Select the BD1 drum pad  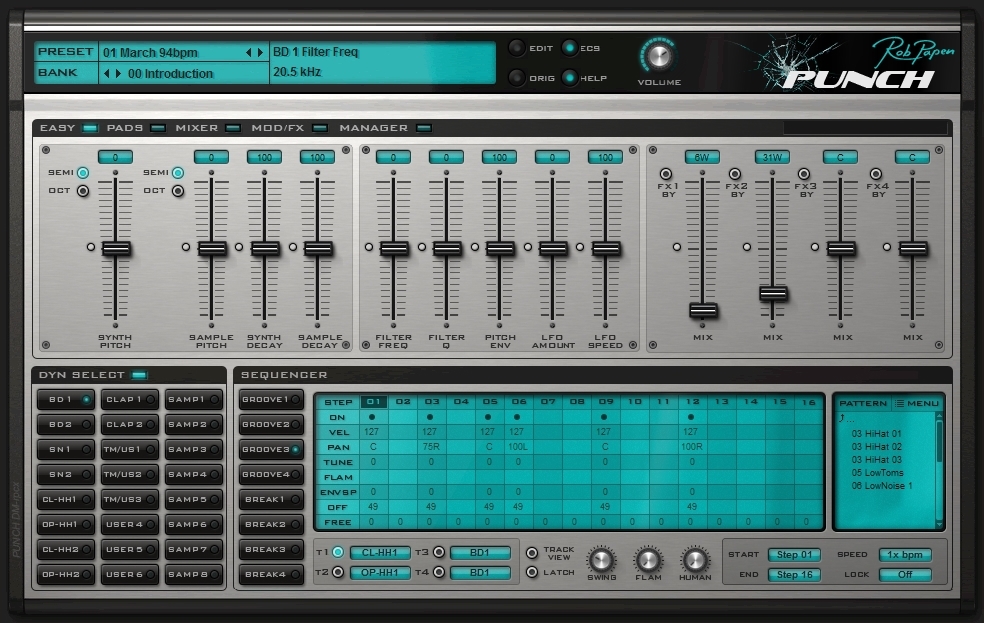66,399
